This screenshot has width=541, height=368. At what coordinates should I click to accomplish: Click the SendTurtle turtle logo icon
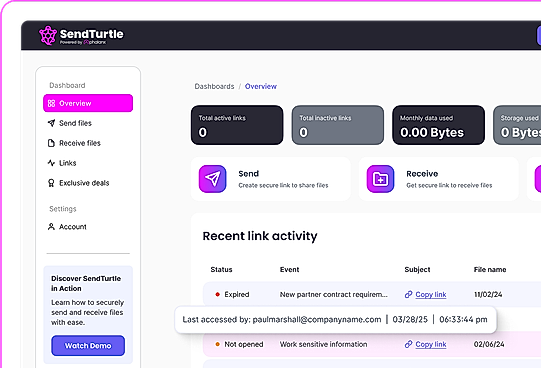coord(48,36)
